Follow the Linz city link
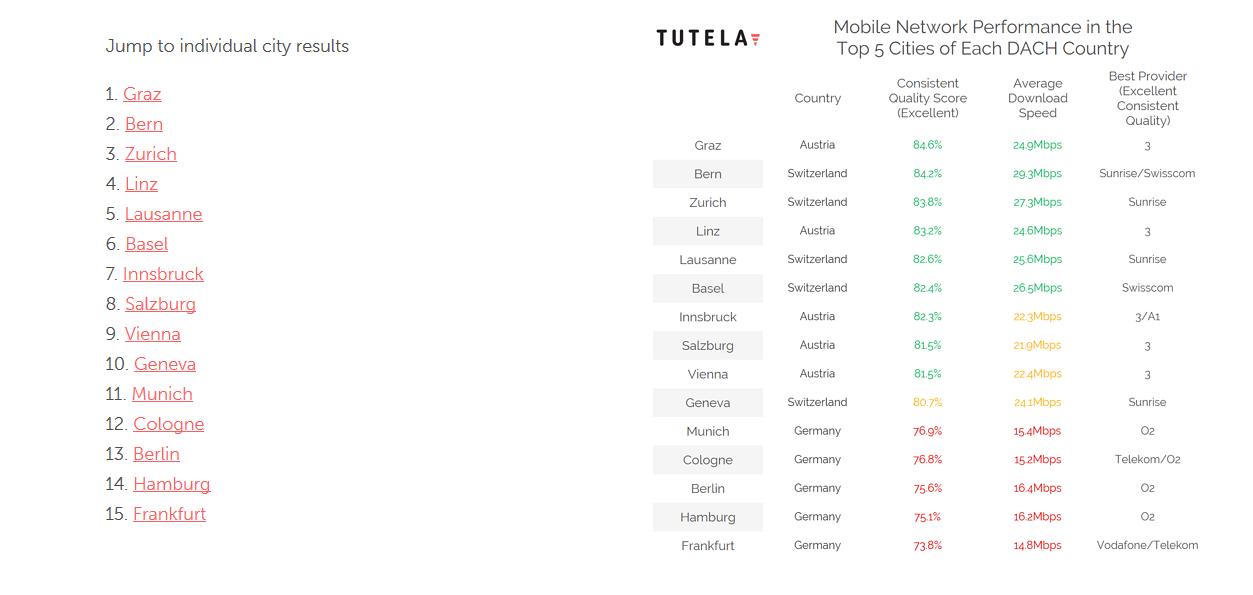This screenshot has width=1253, height=595. pos(141,184)
